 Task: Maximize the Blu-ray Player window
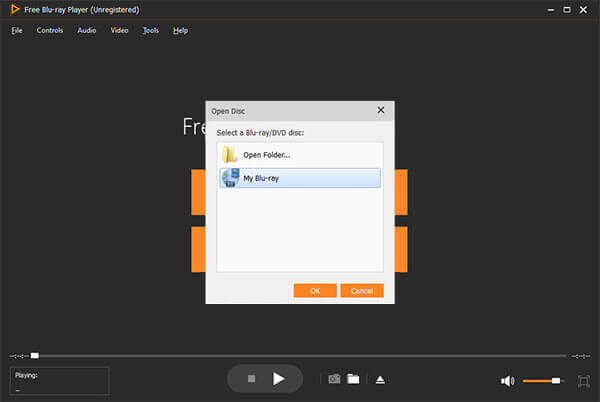tap(567, 10)
